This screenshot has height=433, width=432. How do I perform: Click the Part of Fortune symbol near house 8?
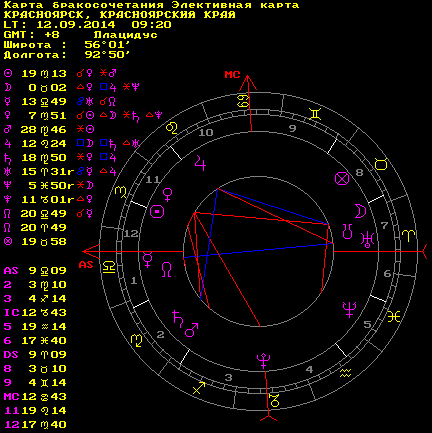point(342,179)
